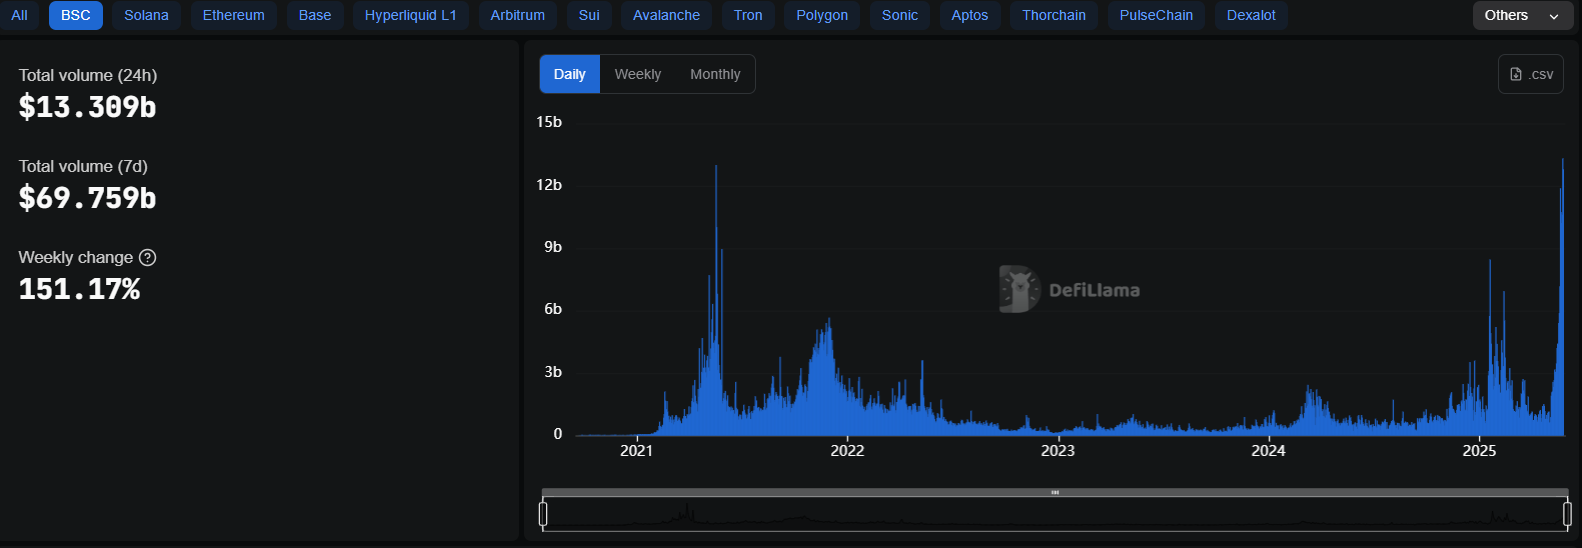Choose Hyperliquid L1 chain
This screenshot has height=548, width=1582.
pyautogui.click(x=410, y=15)
